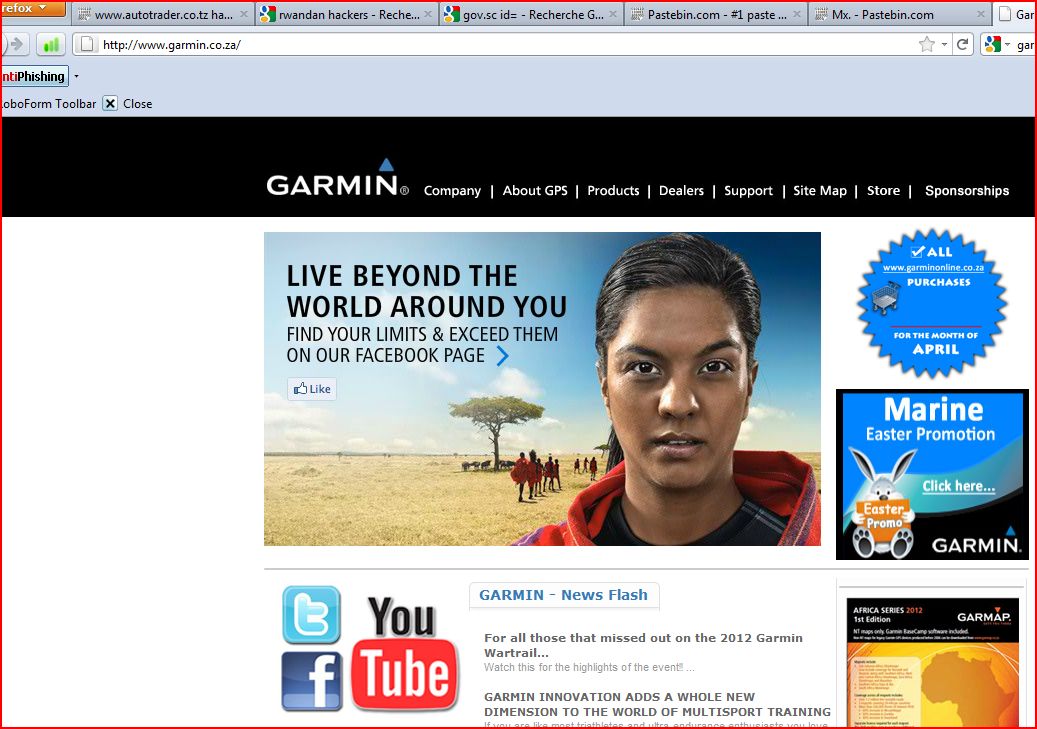Click 'Watch this for the highlights' text
Screen dimensions: 1037x729
[x=589, y=667]
